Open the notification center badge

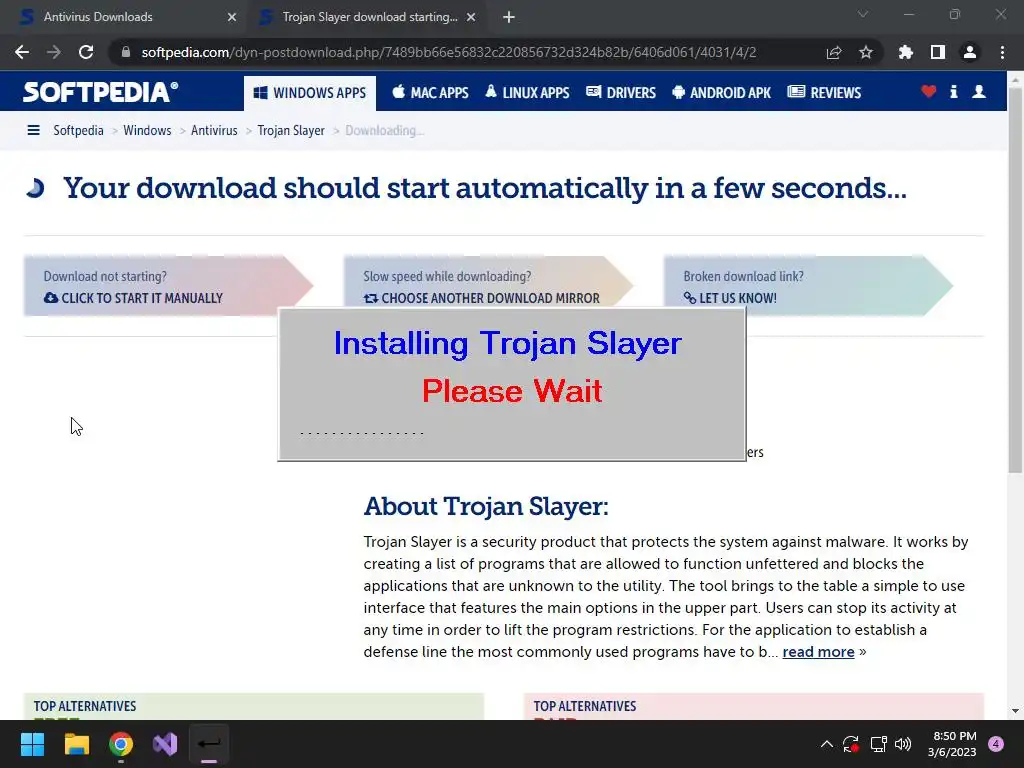pos(996,744)
